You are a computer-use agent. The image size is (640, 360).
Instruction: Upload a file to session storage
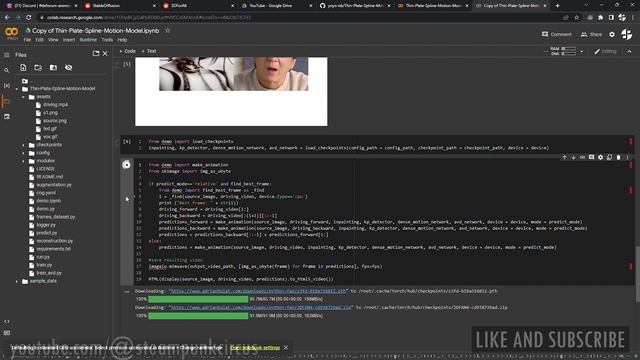pyautogui.click(x=23, y=68)
